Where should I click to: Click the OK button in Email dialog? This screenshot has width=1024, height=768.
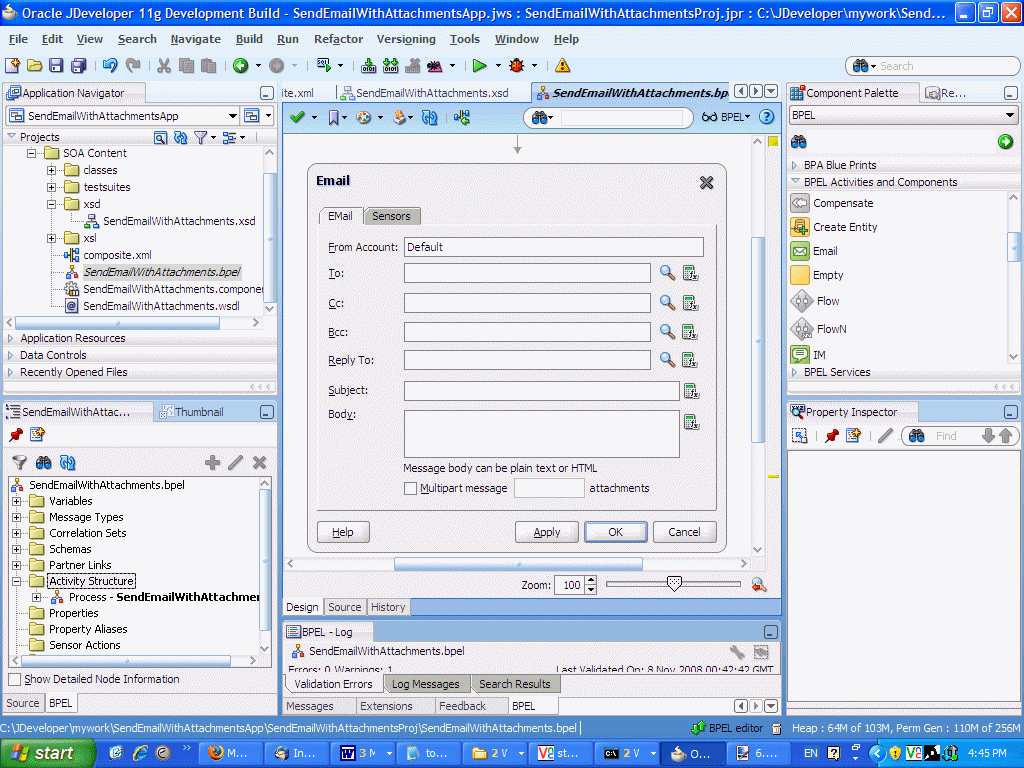615,532
